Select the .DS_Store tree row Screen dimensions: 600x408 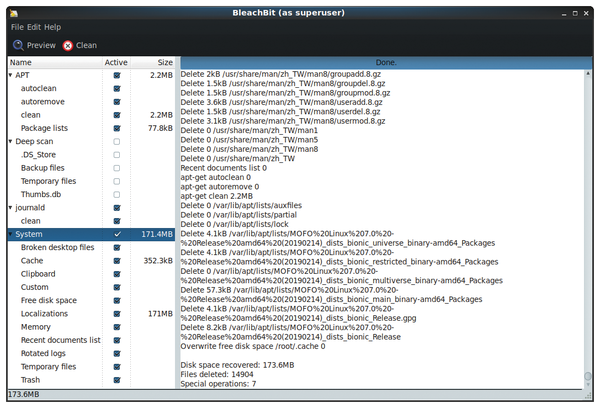(x=91, y=155)
